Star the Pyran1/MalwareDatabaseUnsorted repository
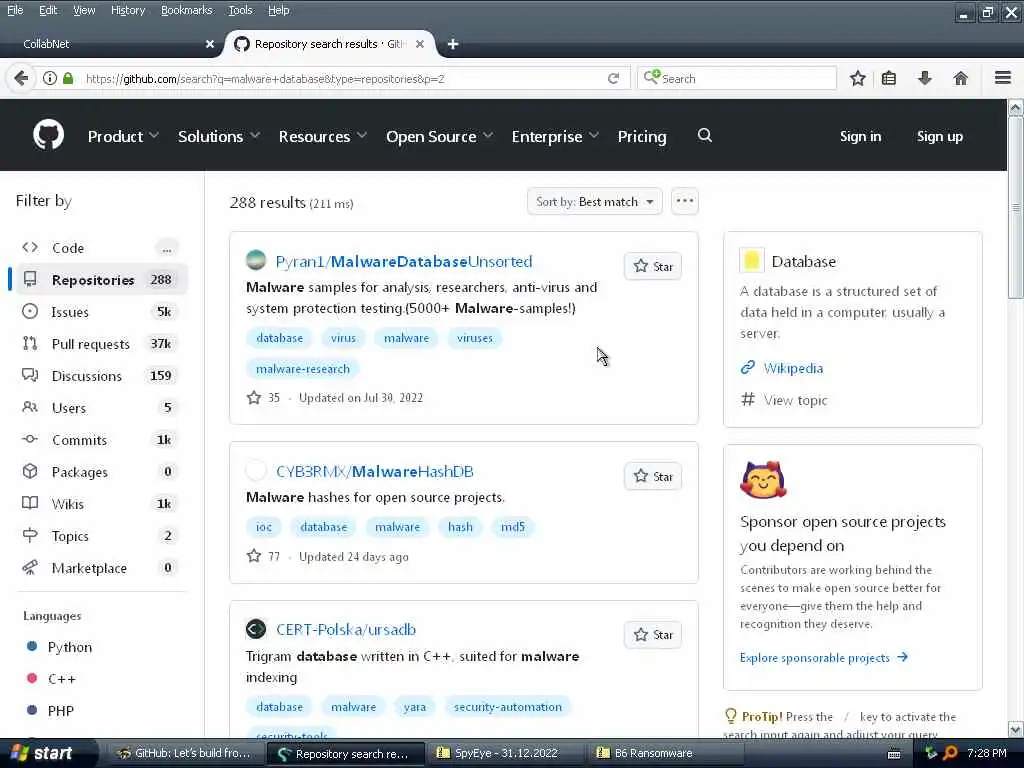Image resolution: width=1024 pixels, height=768 pixels. 652,266
